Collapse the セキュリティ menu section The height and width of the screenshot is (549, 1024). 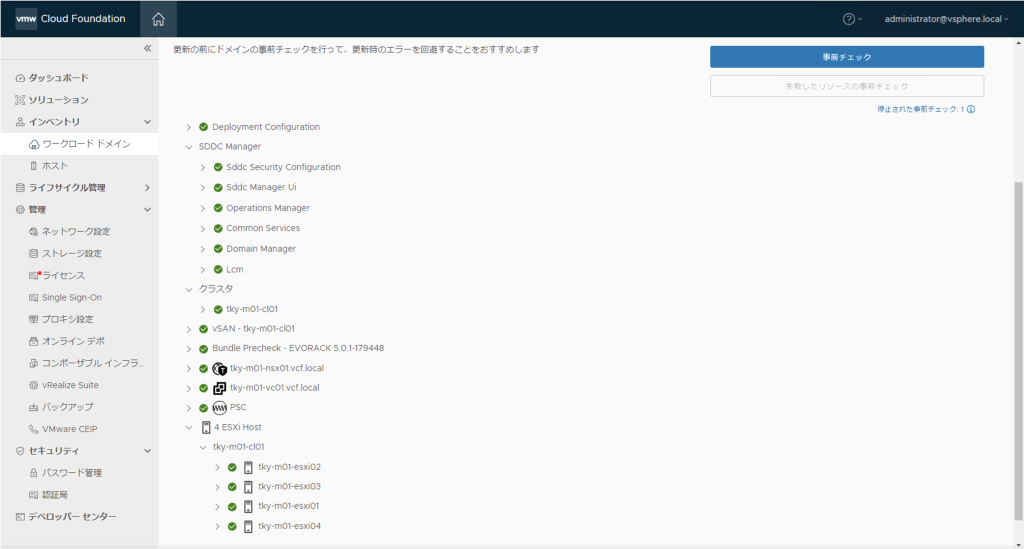[x=148, y=451]
